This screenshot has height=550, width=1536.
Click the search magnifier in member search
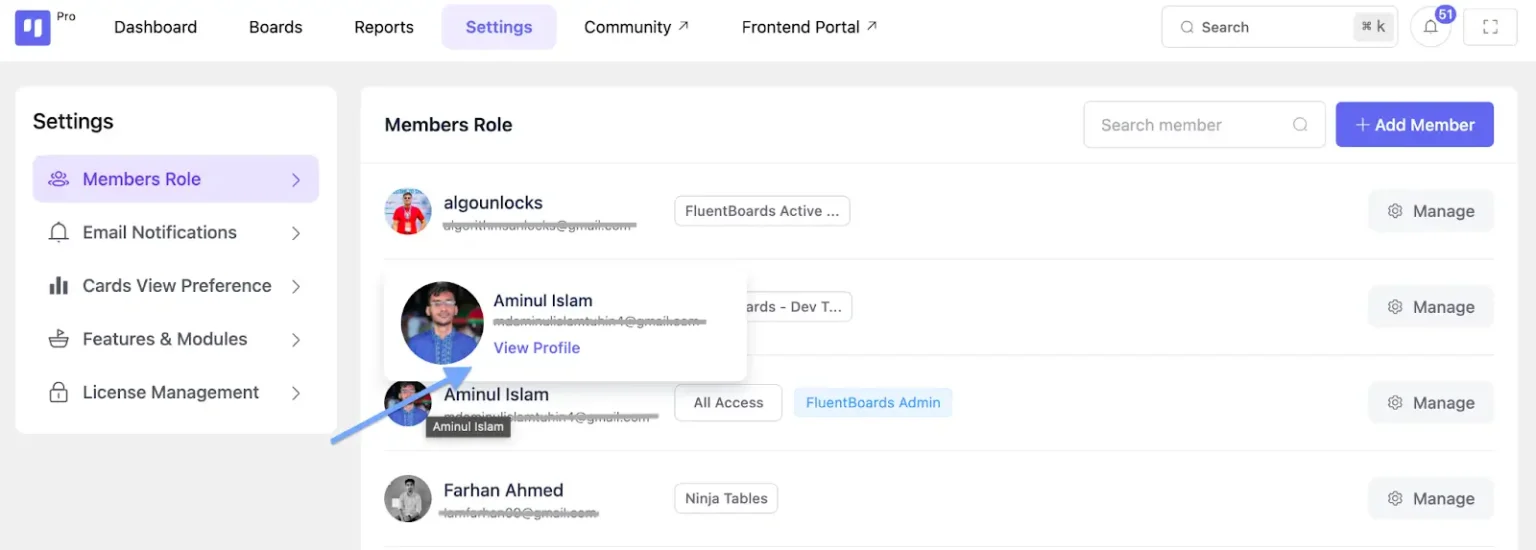(x=1300, y=125)
